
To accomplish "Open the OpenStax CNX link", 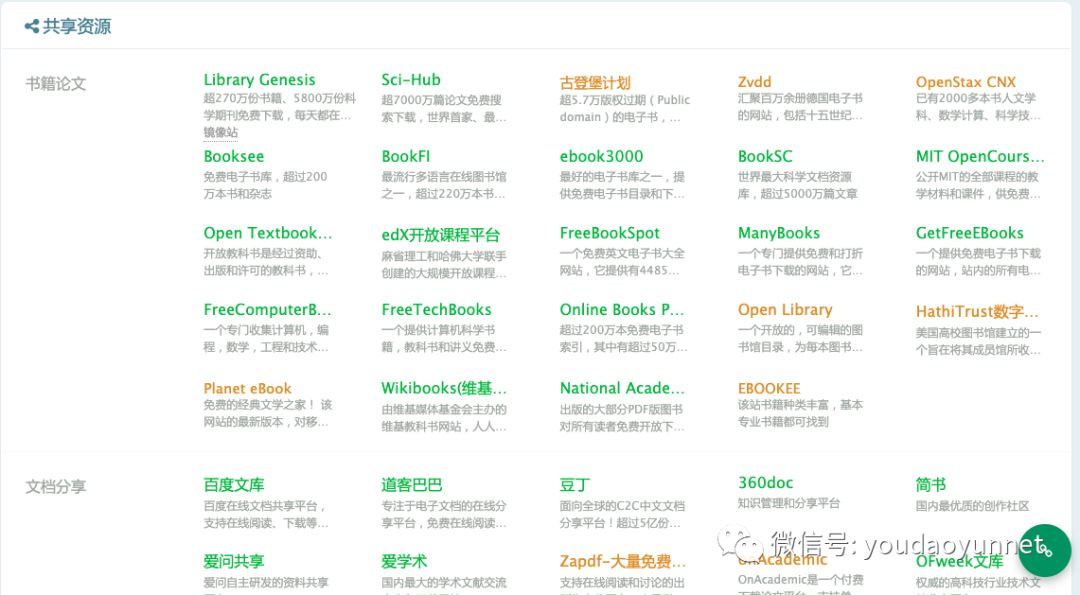I will click(965, 82).
